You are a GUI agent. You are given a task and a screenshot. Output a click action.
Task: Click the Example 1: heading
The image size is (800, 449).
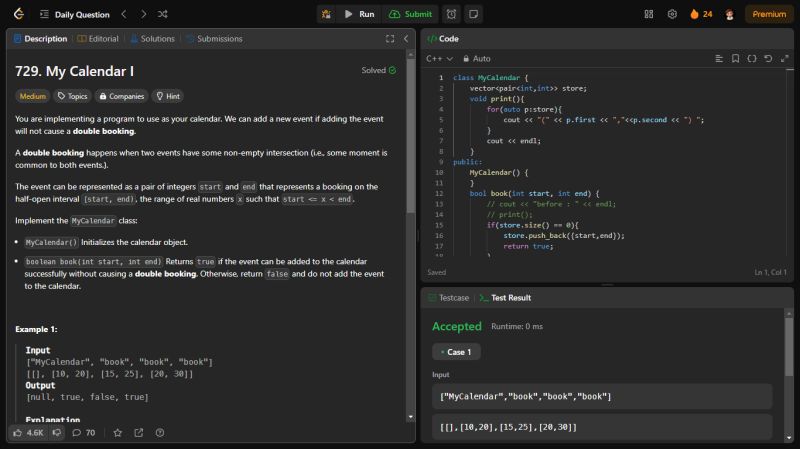coord(36,329)
